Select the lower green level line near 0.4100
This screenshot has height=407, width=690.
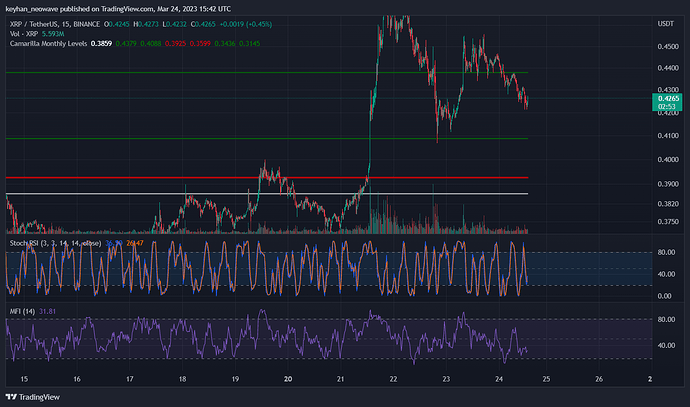click(200, 138)
